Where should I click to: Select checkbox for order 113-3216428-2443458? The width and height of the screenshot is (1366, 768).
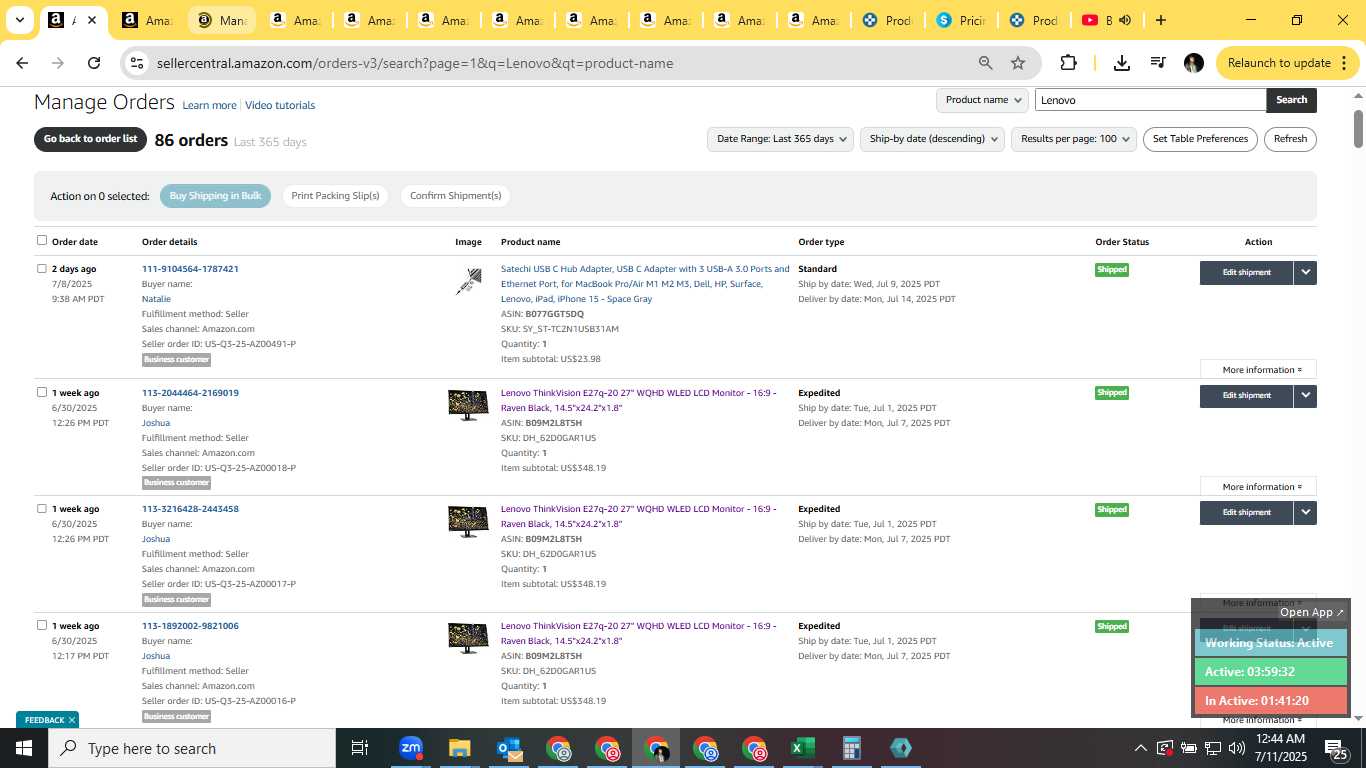coord(42,508)
